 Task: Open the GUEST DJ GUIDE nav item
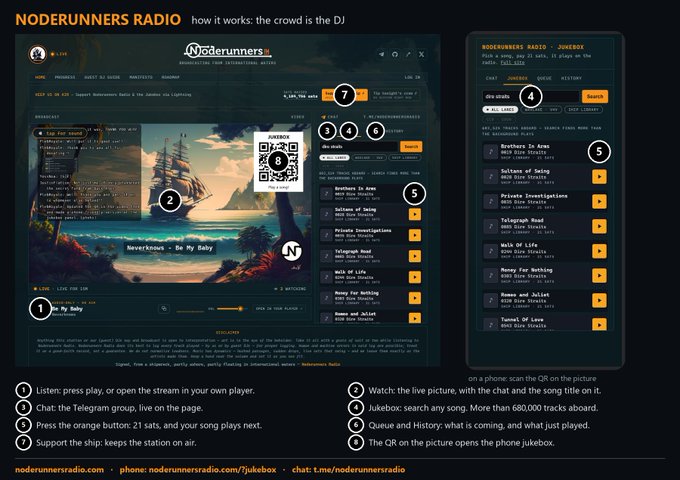click(102, 77)
